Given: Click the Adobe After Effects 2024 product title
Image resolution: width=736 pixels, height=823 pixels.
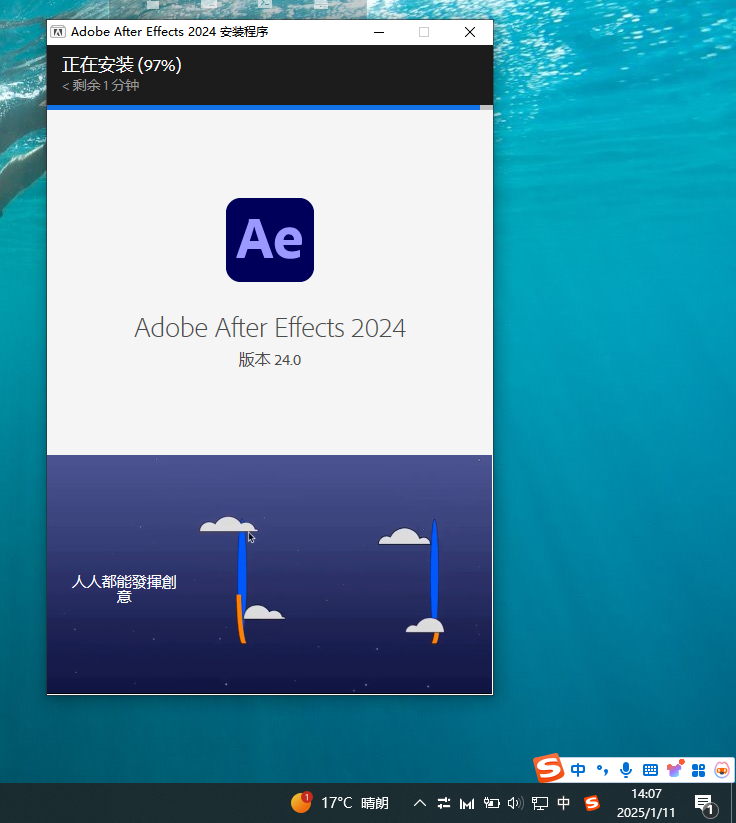Looking at the screenshot, I should click(270, 328).
